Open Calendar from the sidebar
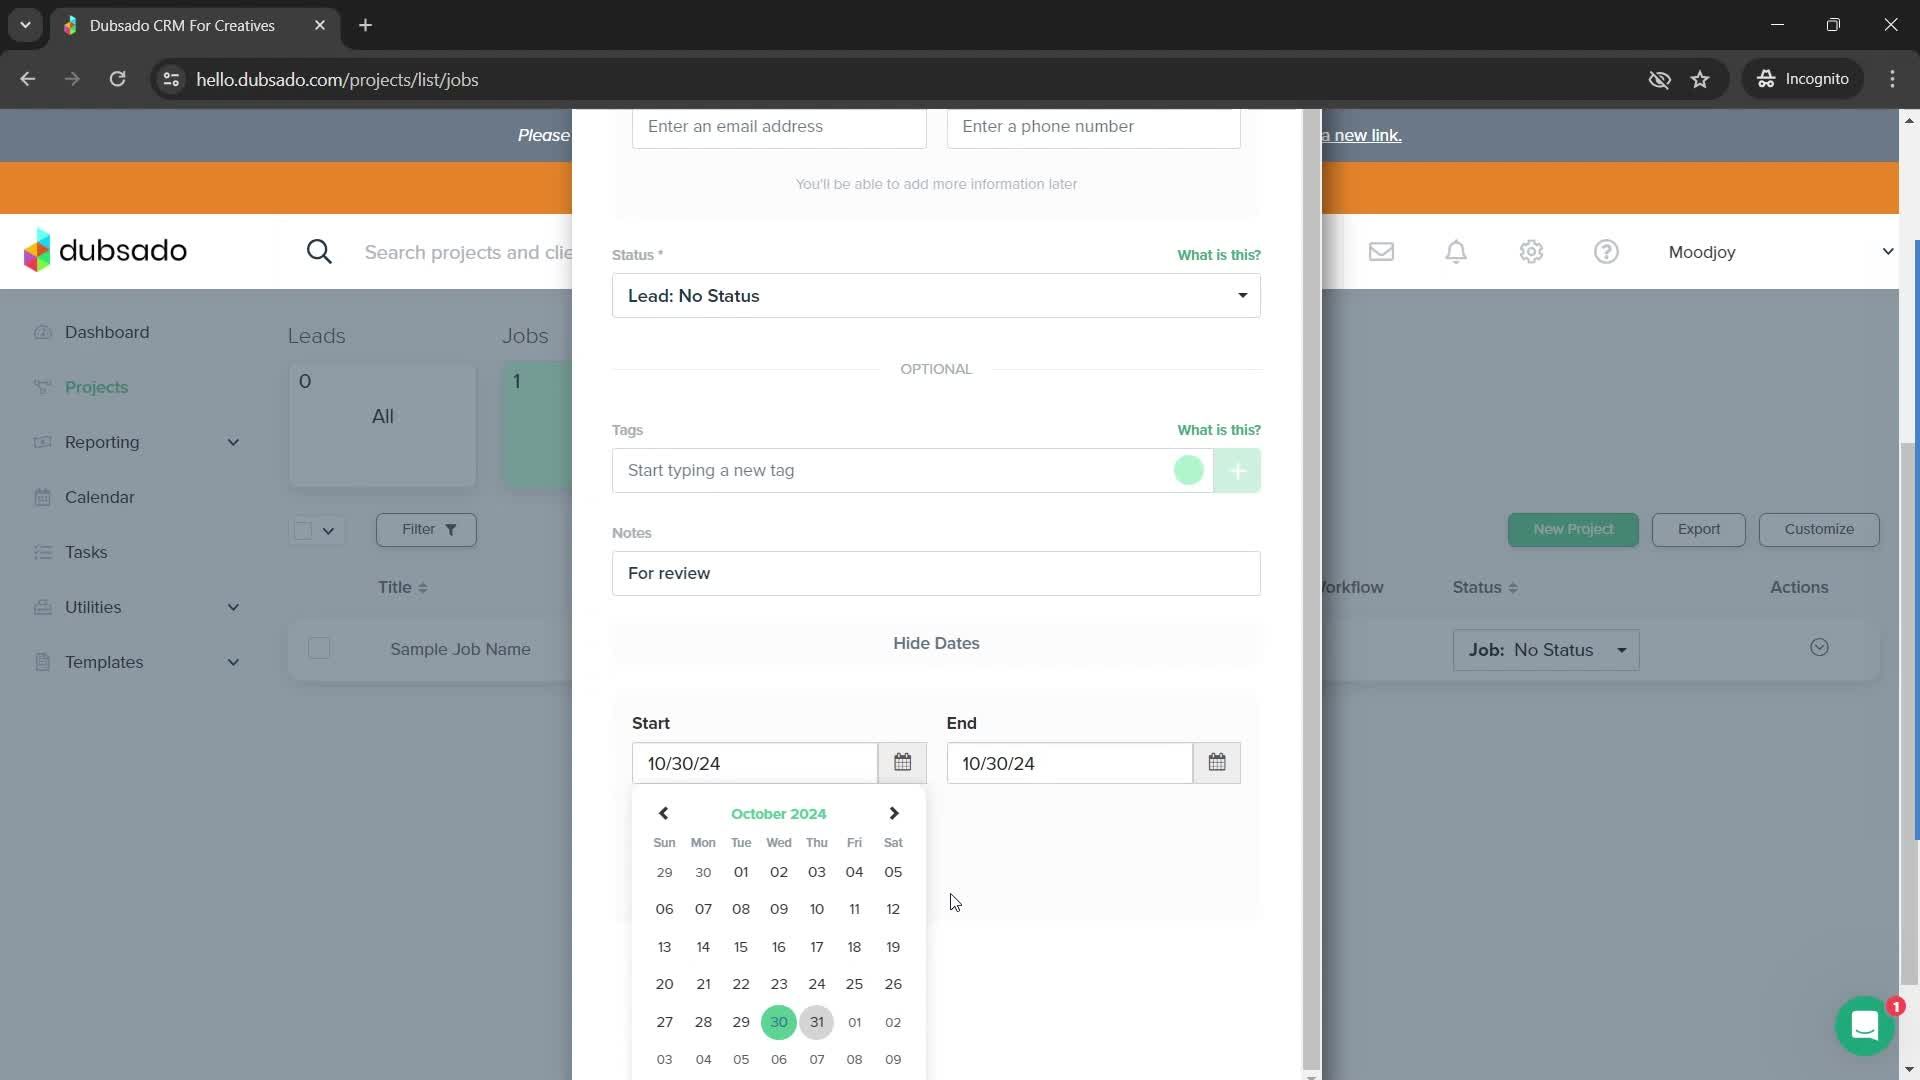Viewport: 1920px width, 1080px height. (x=99, y=497)
